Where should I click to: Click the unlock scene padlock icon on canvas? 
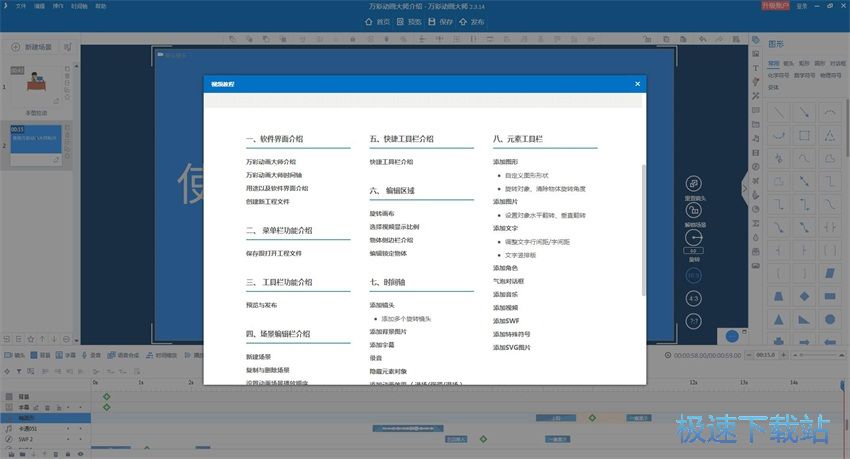coord(694,210)
